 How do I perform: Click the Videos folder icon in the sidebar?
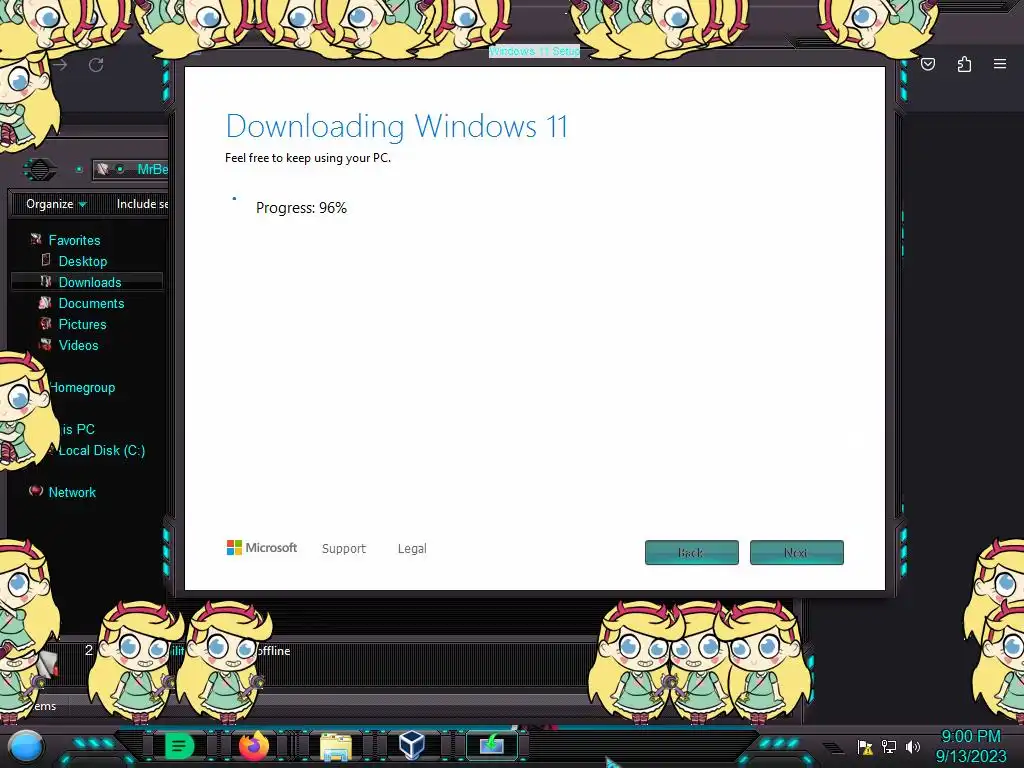coord(46,344)
